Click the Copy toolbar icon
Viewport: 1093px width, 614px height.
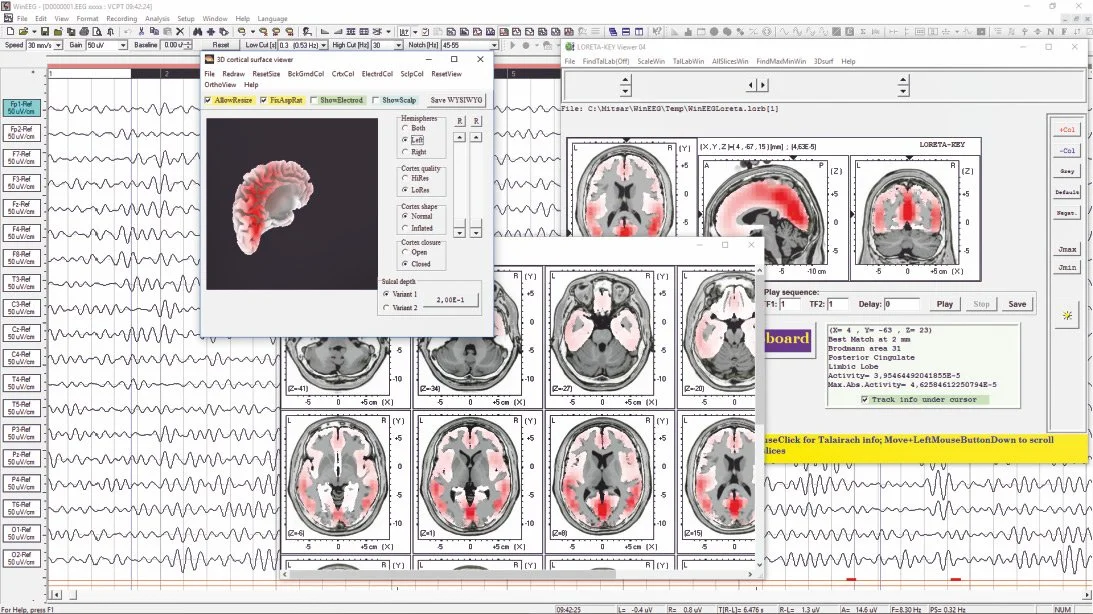pyautogui.click(x=156, y=32)
